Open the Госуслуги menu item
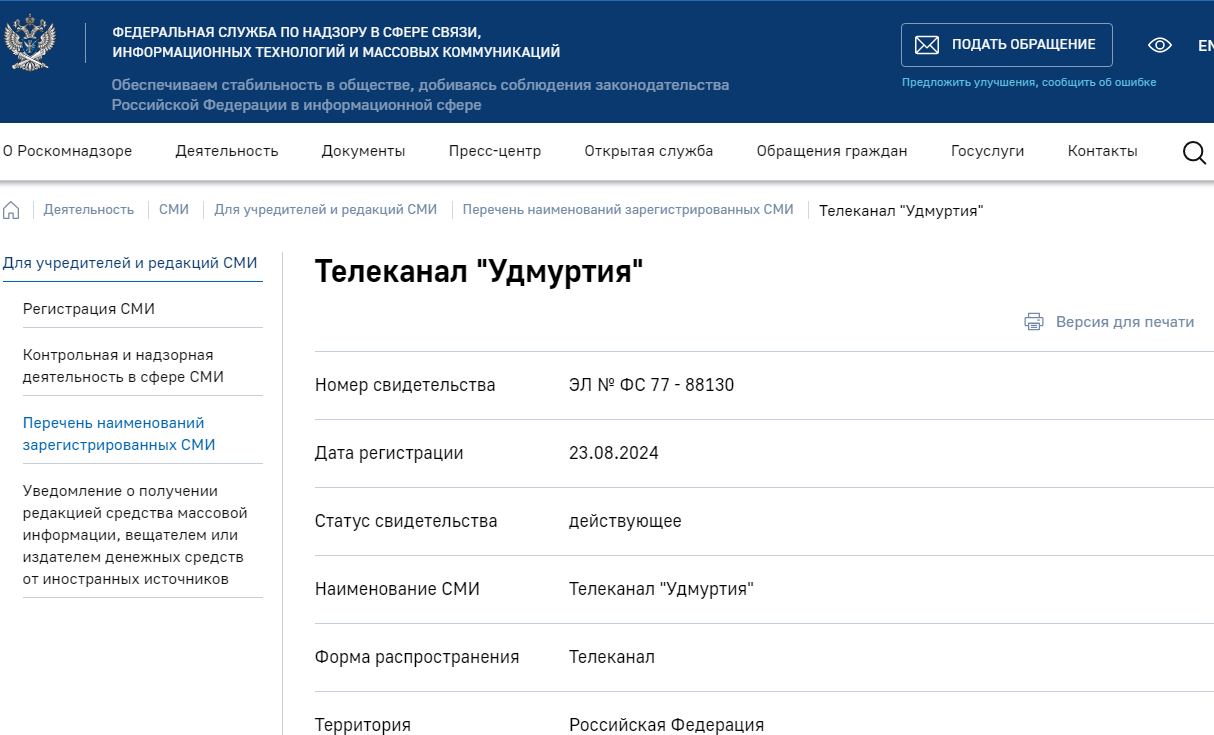The width and height of the screenshot is (1214, 735). click(988, 151)
